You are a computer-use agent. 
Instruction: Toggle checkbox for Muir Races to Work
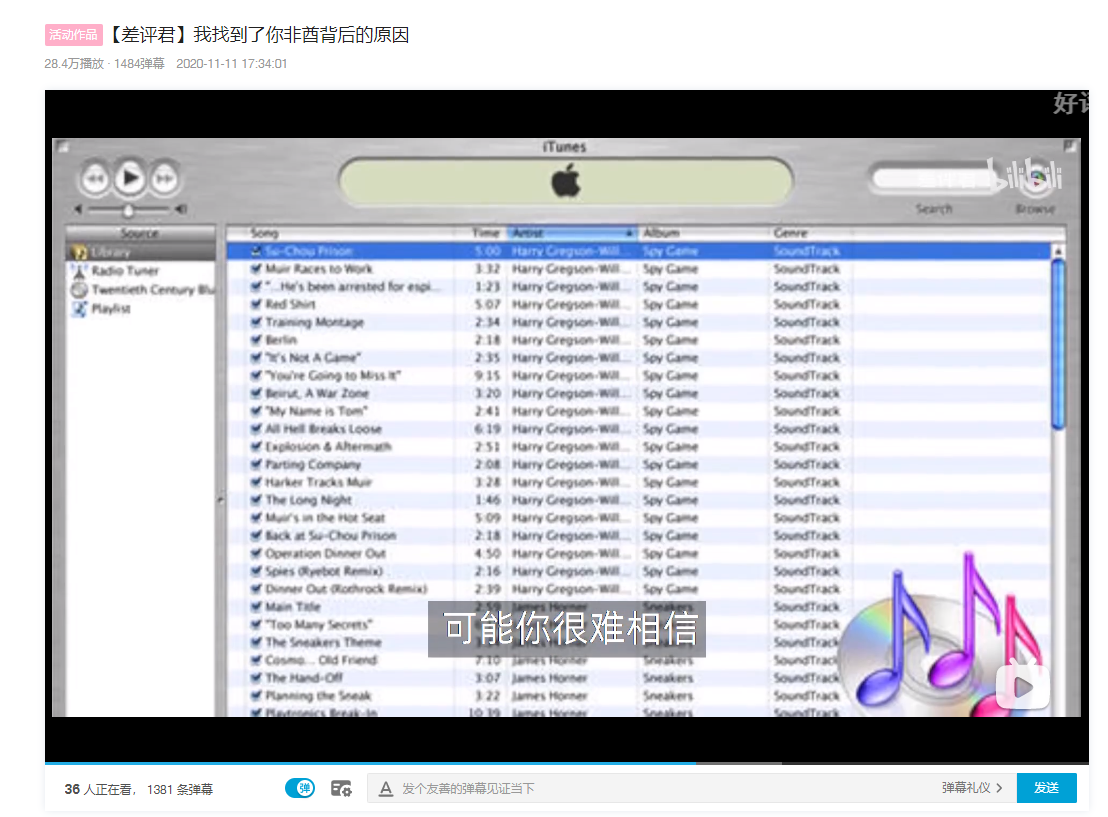(x=256, y=269)
